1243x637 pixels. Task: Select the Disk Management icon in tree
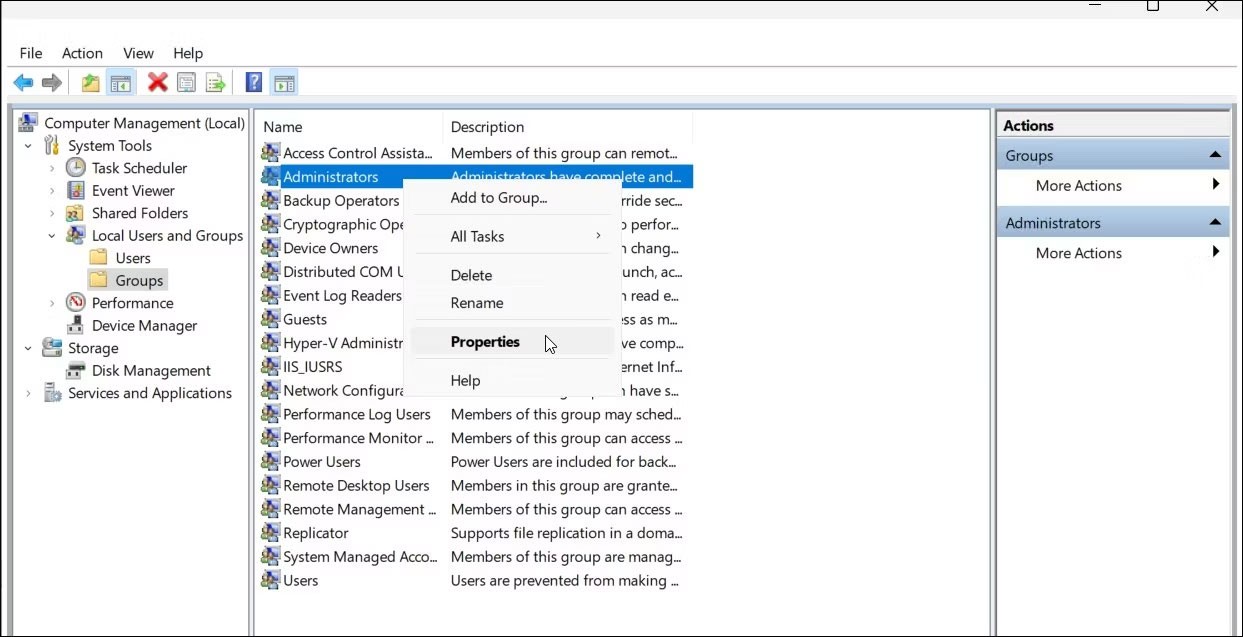76,371
